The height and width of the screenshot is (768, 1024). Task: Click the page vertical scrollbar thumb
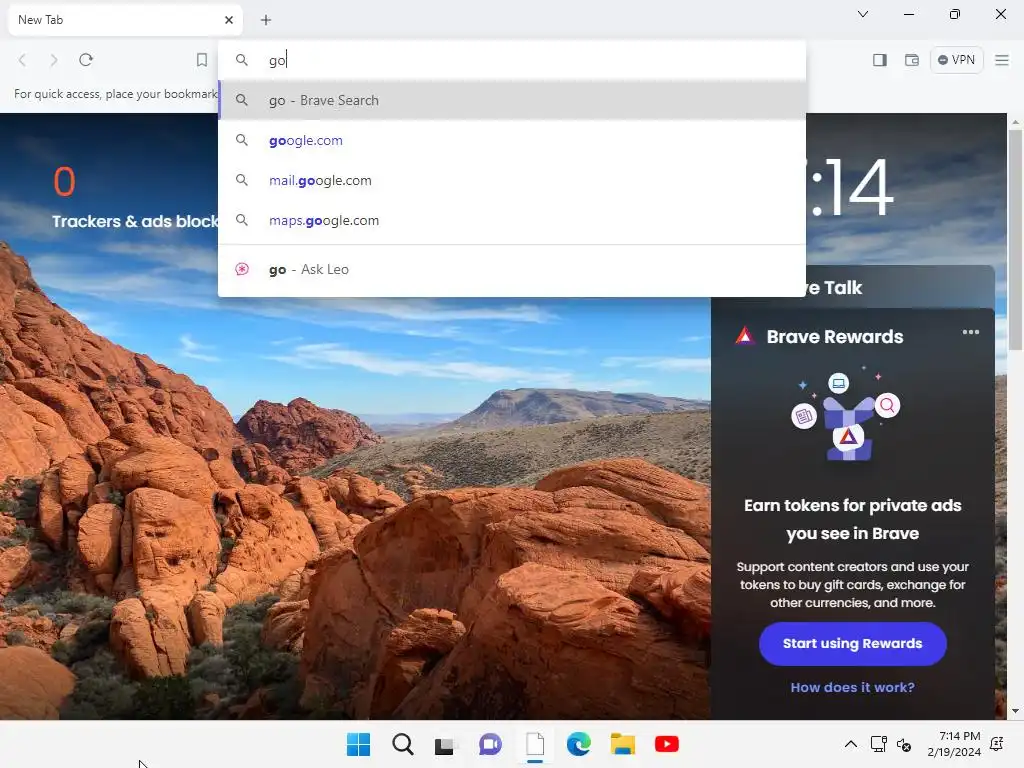tap(1015, 240)
